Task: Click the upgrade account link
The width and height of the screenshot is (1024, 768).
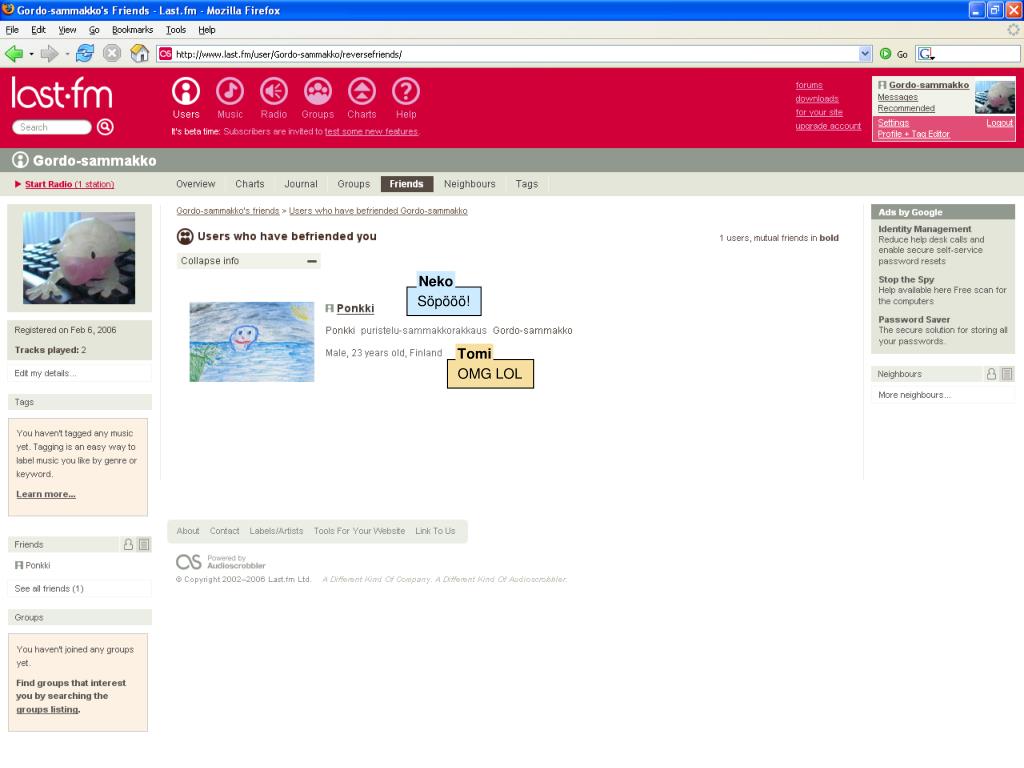Action: click(x=827, y=126)
